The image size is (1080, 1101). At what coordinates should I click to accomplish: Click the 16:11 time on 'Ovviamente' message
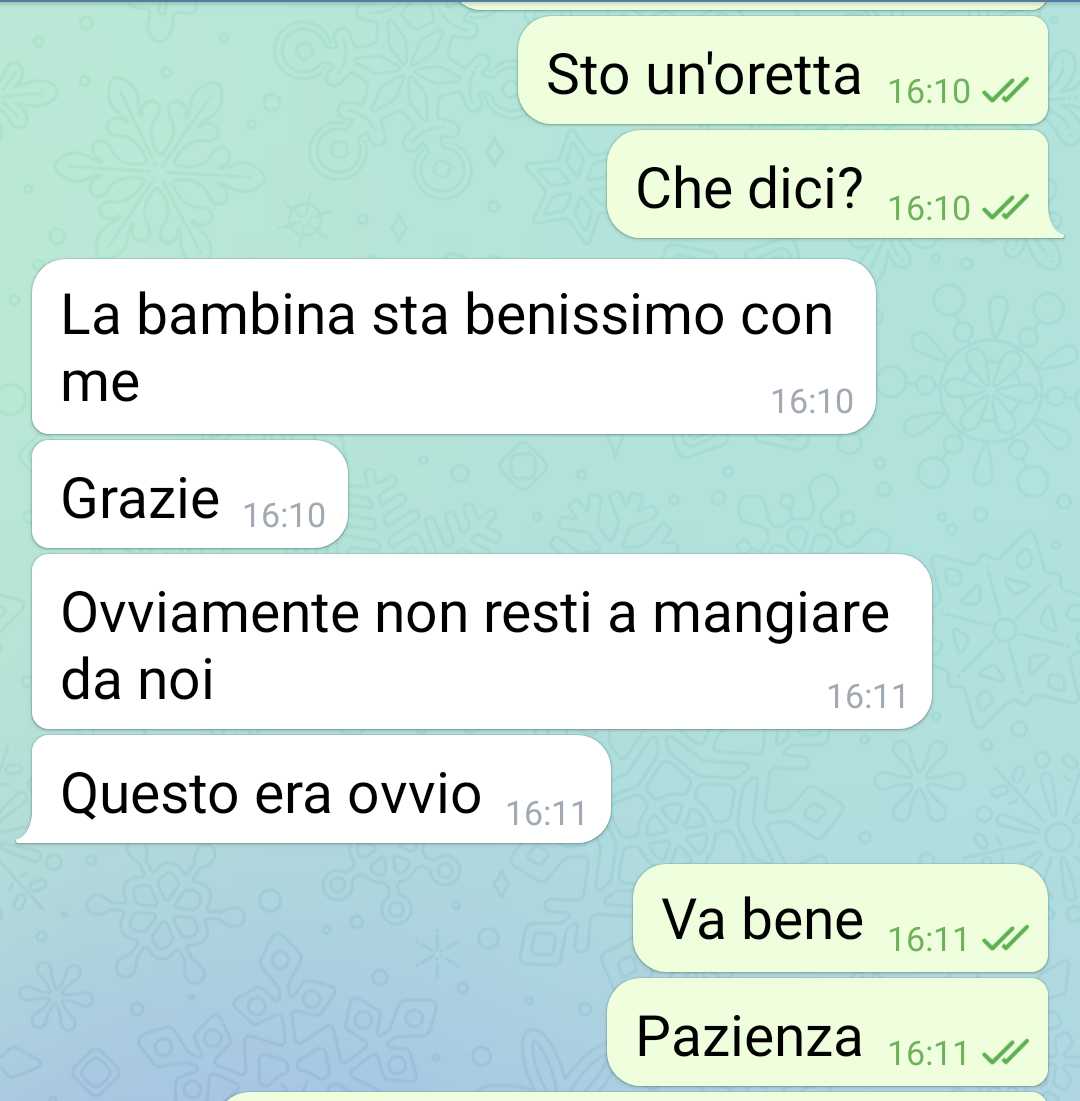[x=867, y=697]
